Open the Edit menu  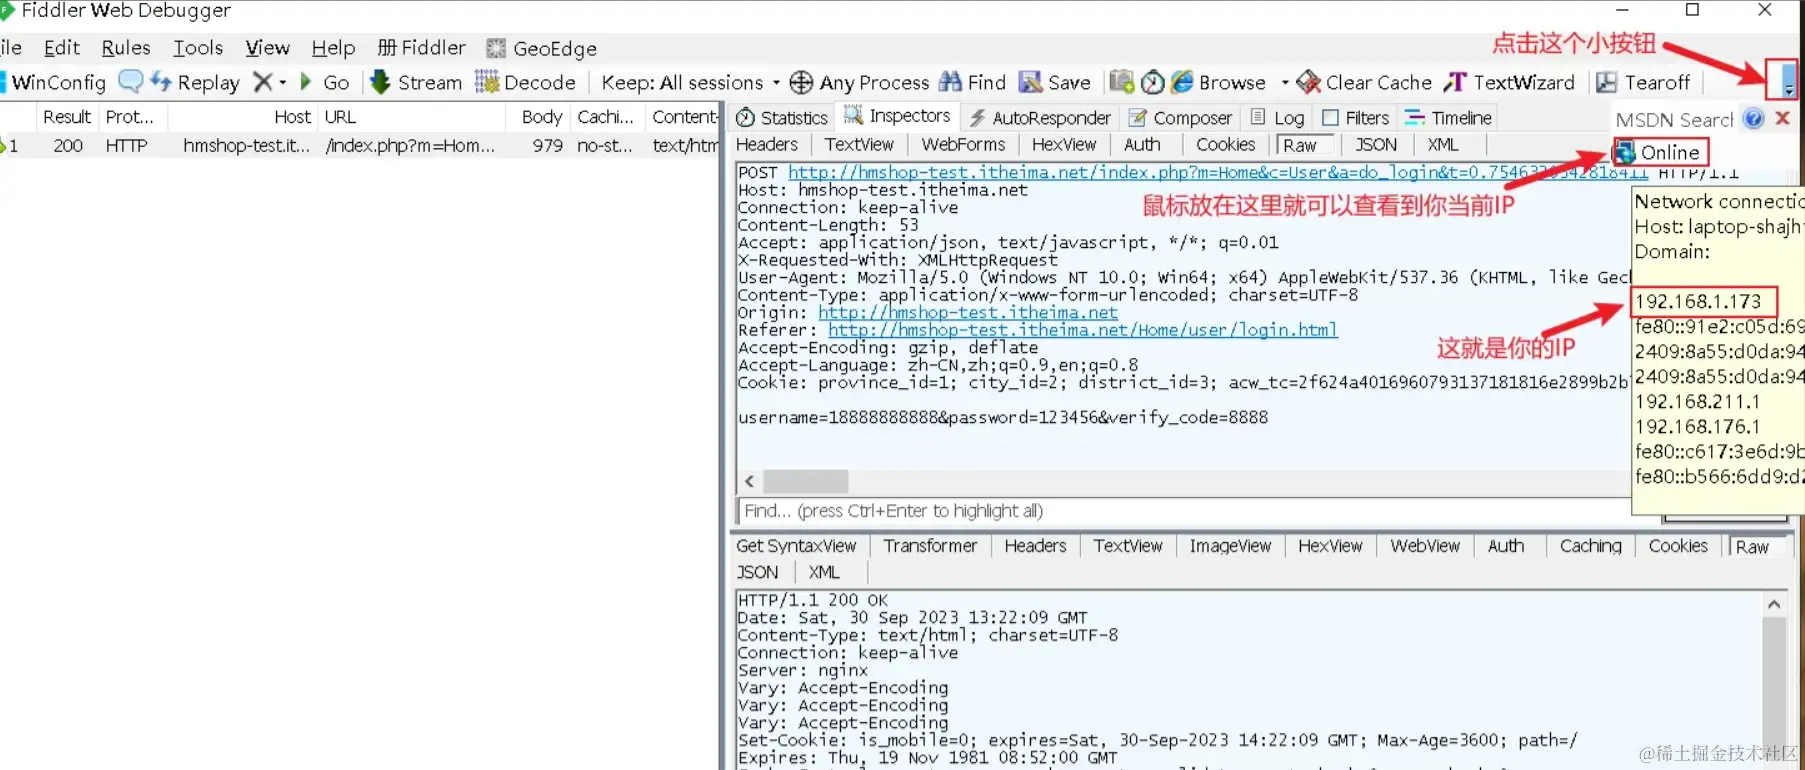coord(62,47)
